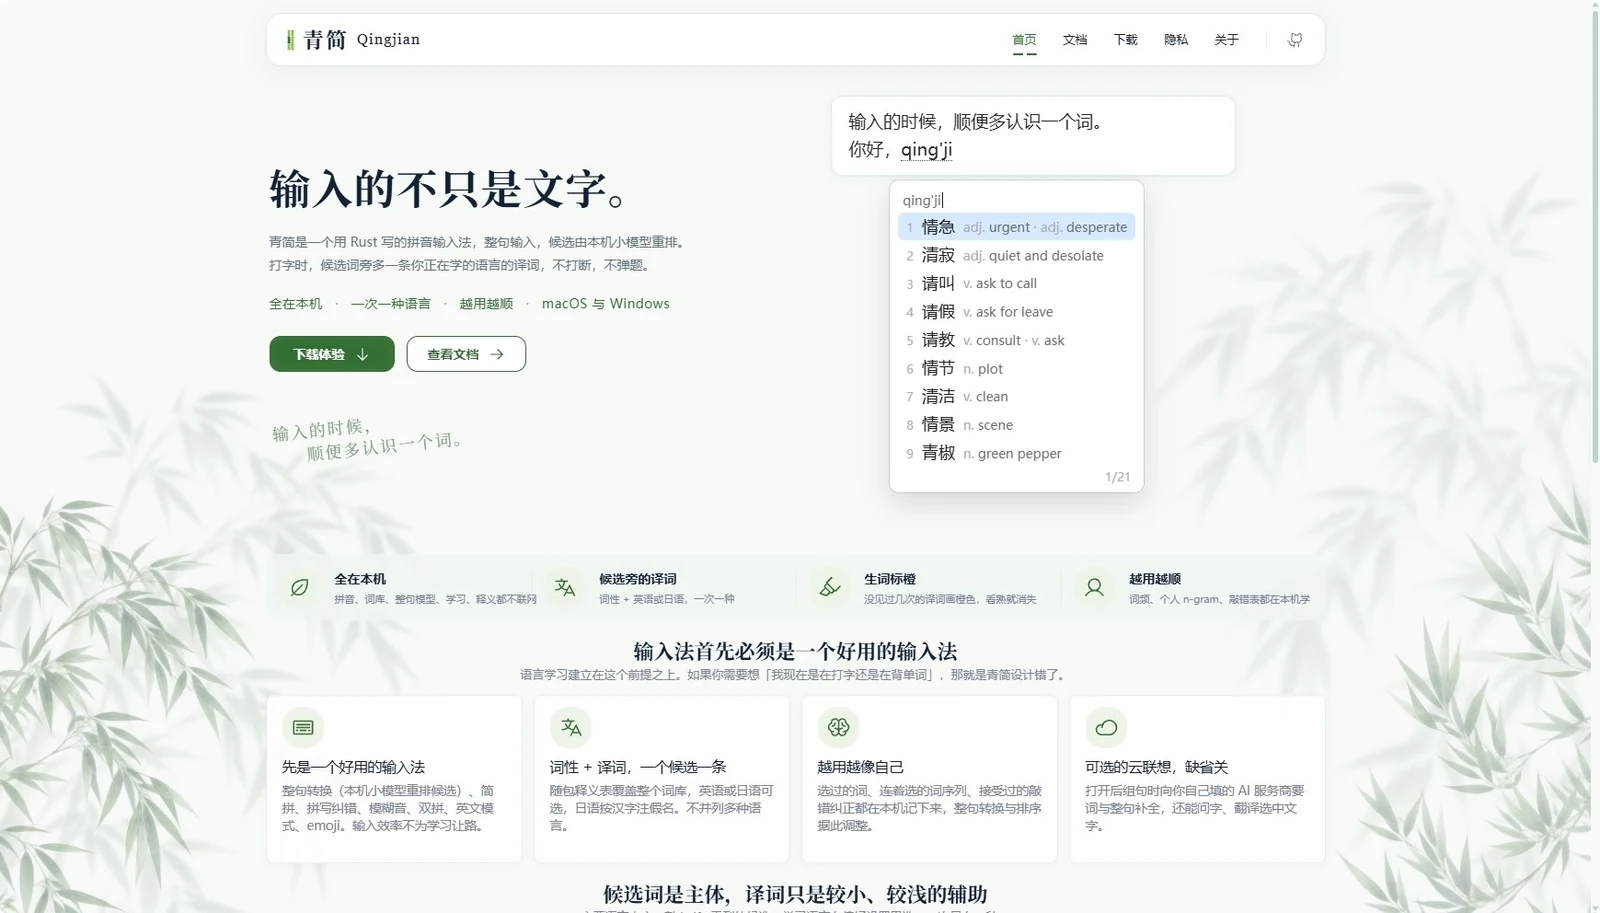
Task: Click the 查看文档 button
Action: [466, 354]
